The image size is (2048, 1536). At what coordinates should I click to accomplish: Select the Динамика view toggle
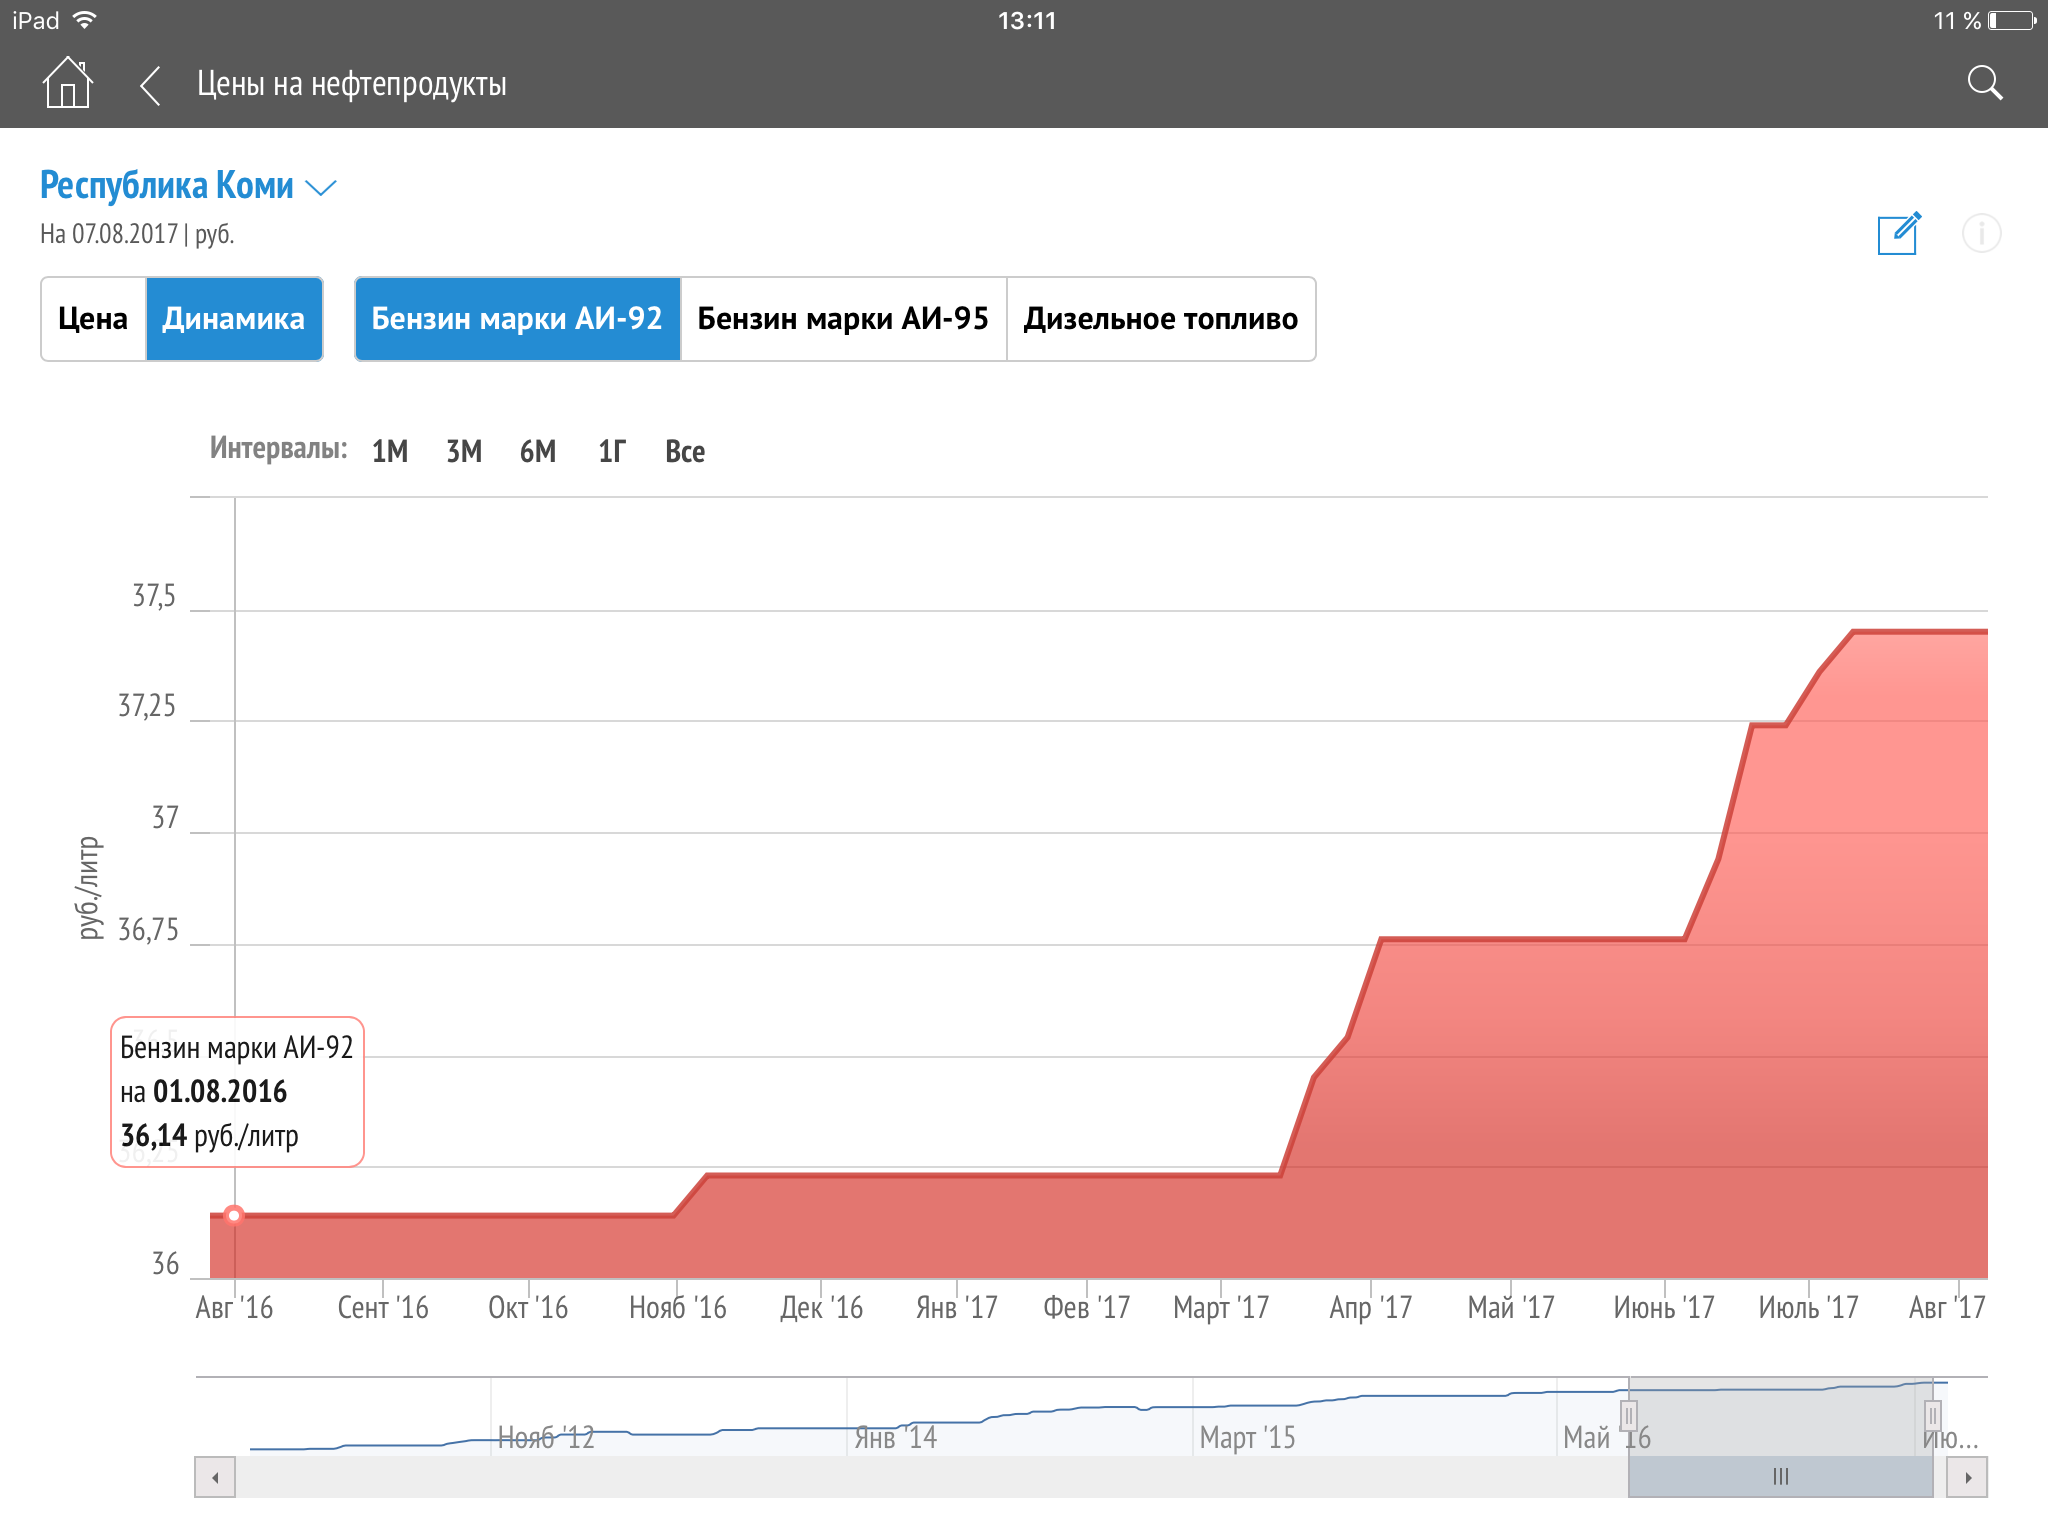pyautogui.click(x=234, y=319)
